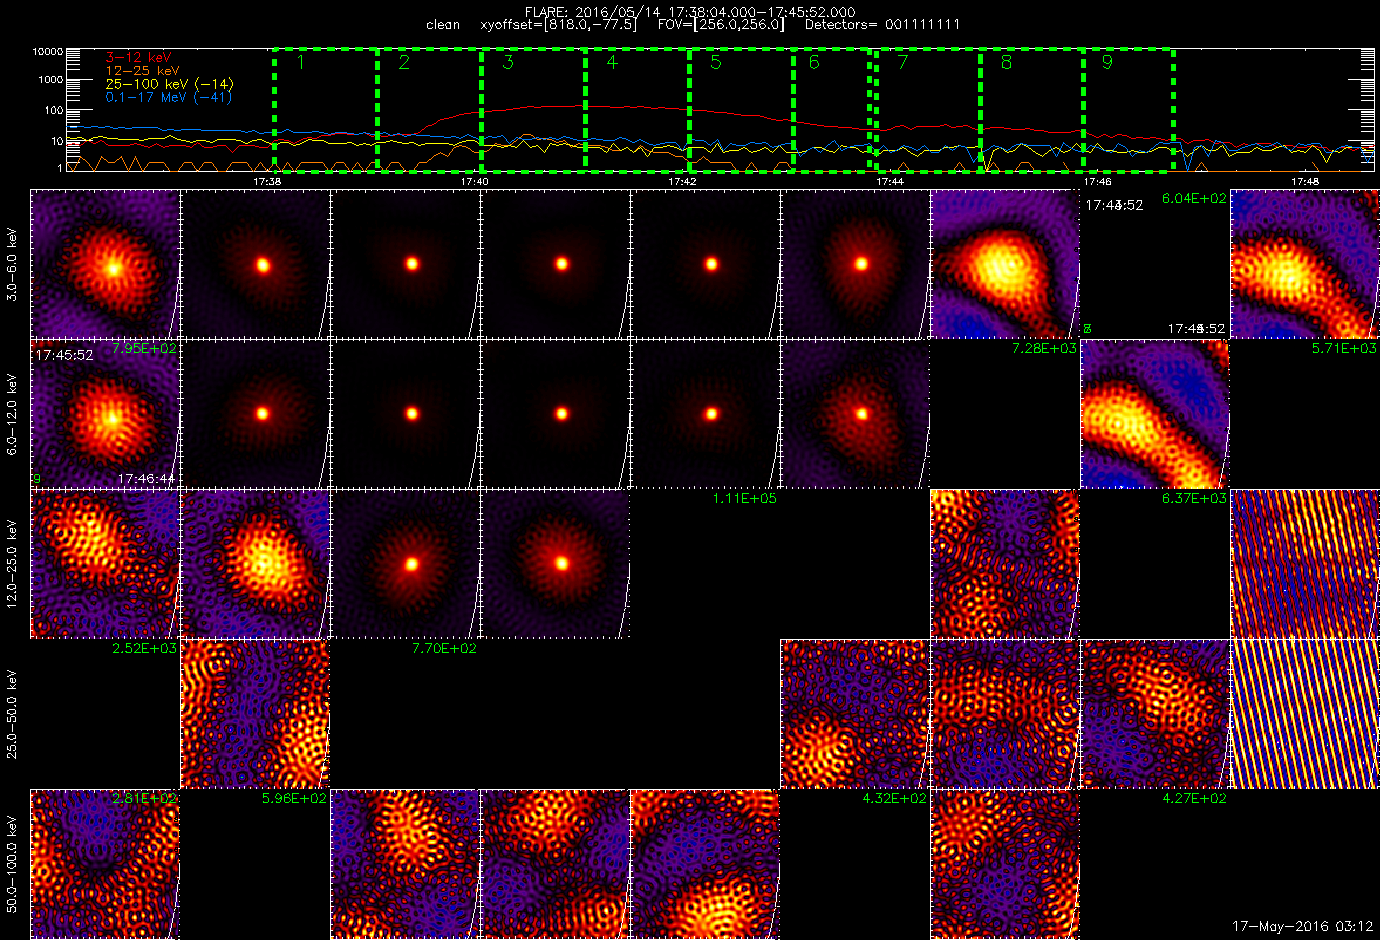The height and width of the screenshot is (940, 1380).
Task: Click the 17:48 time axis label
Action: point(1305,182)
